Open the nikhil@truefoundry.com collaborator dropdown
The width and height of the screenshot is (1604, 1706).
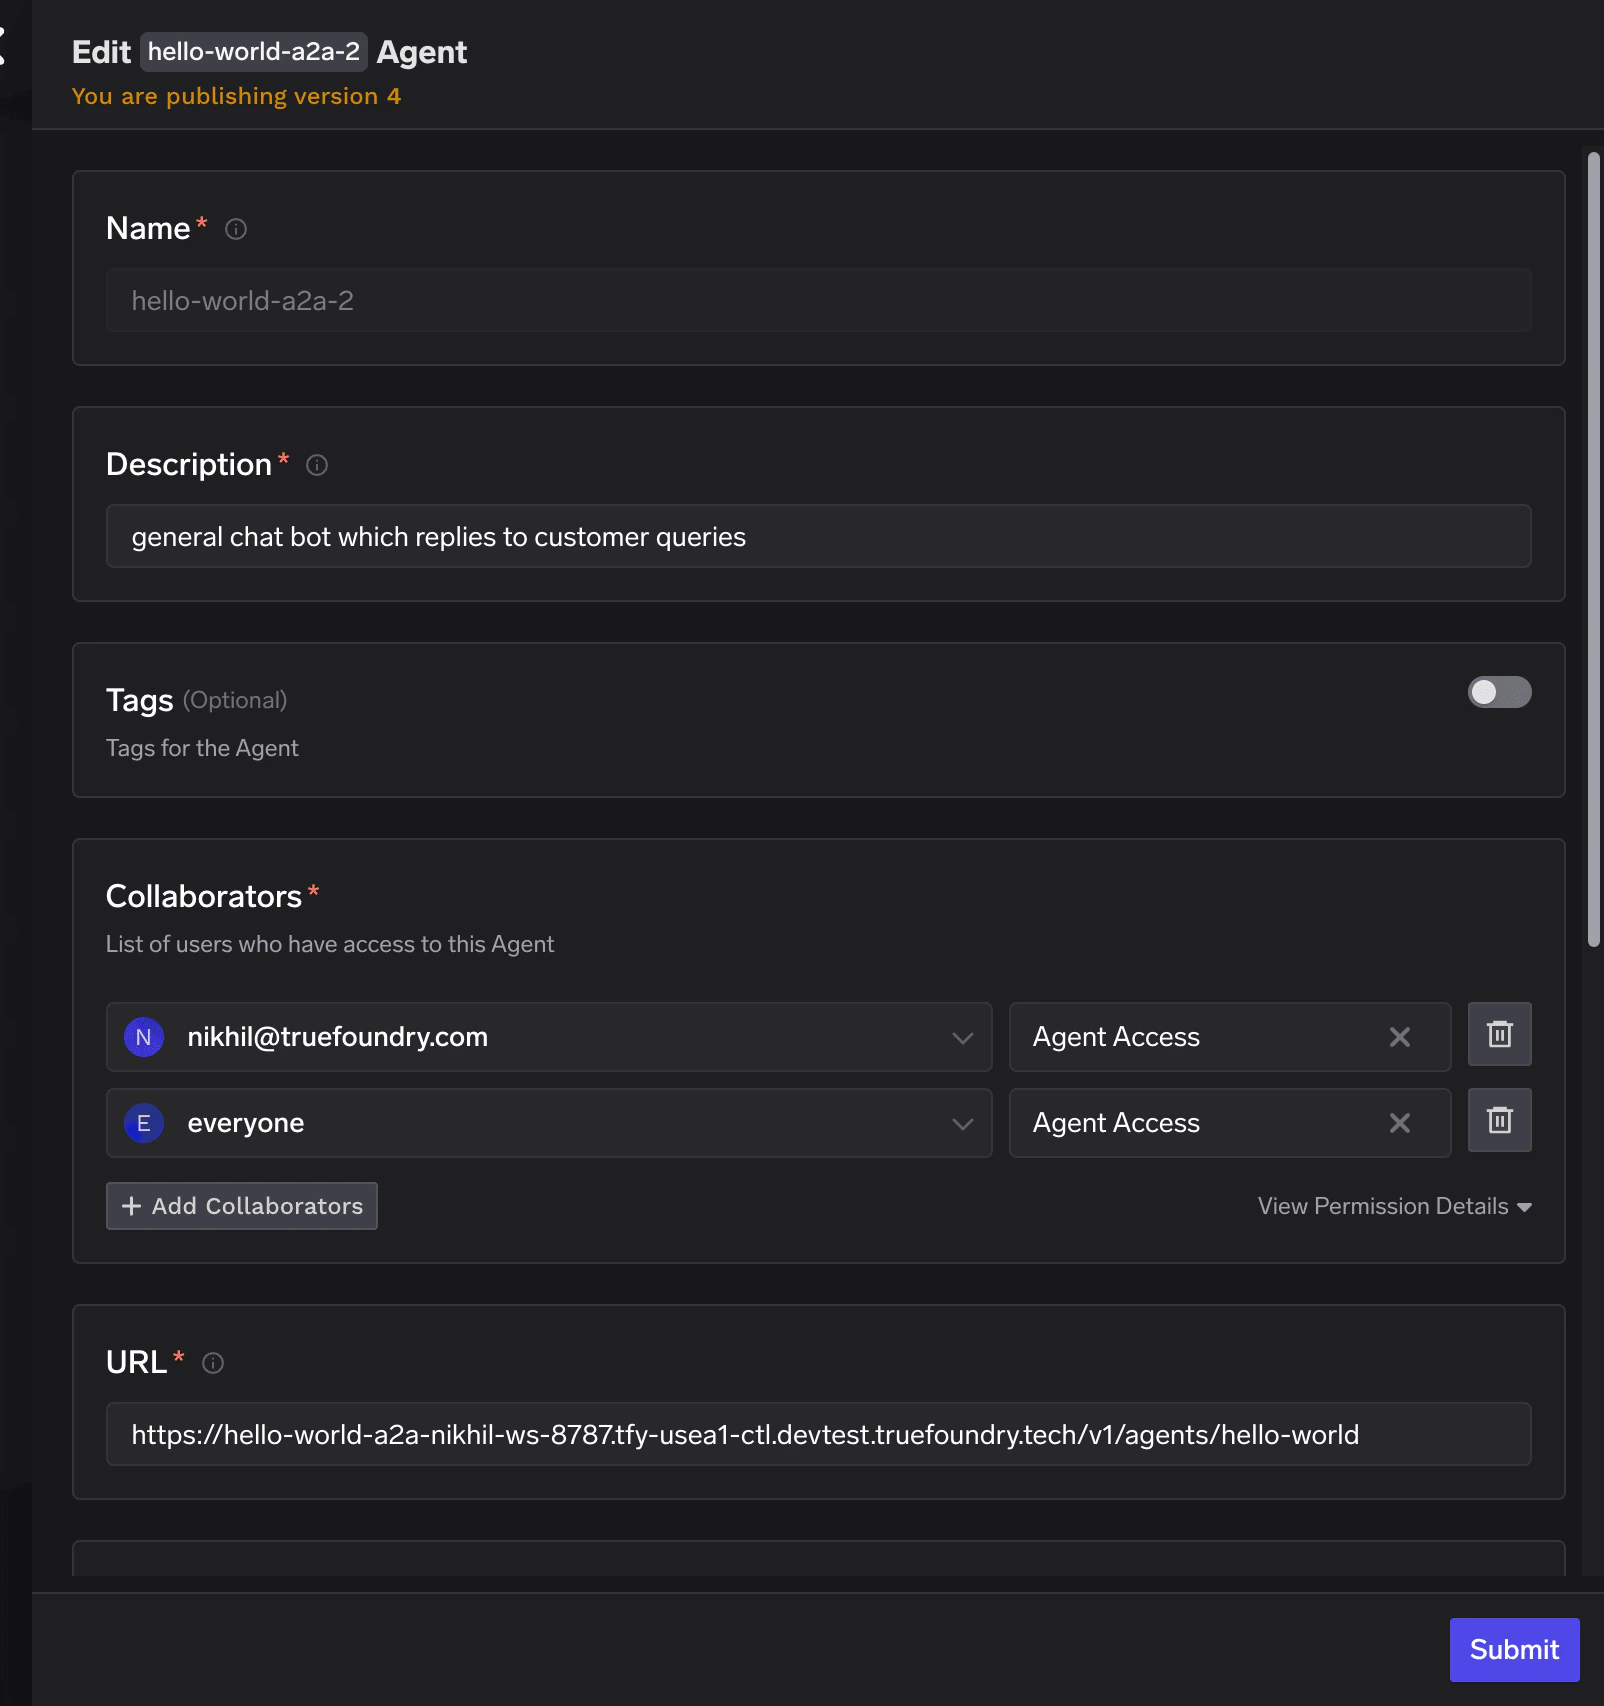point(962,1037)
